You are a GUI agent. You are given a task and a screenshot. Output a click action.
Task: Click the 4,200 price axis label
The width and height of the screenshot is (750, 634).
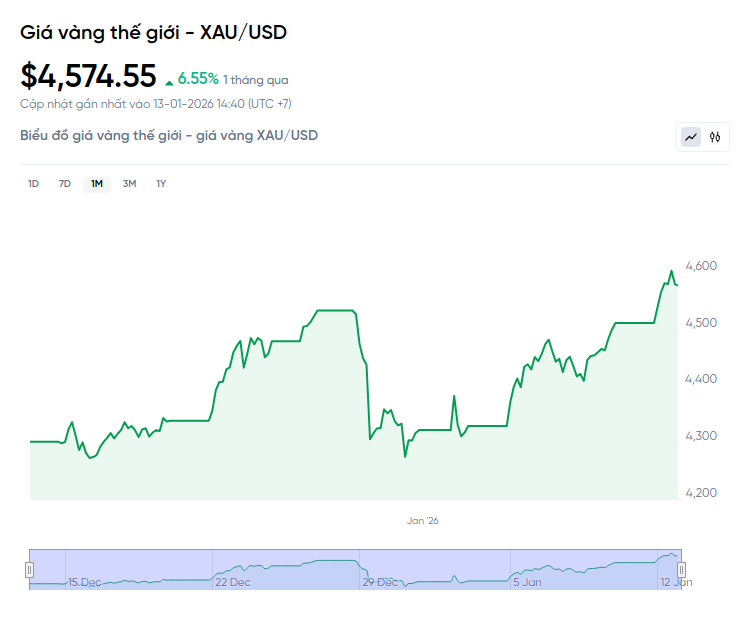click(703, 493)
